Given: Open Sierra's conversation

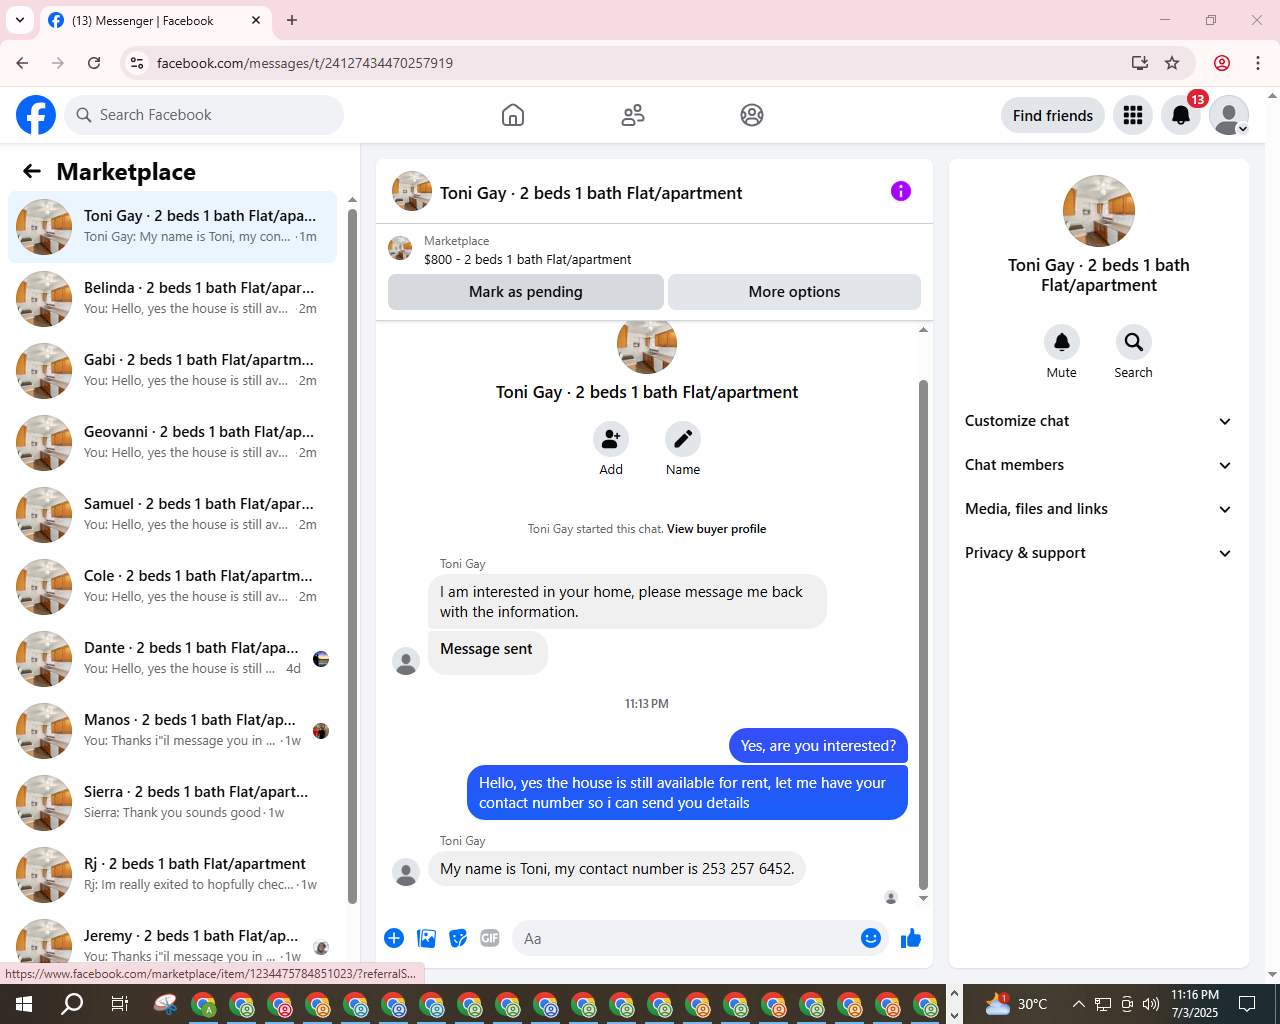Looking at the screenshot, I should [172, 803].
